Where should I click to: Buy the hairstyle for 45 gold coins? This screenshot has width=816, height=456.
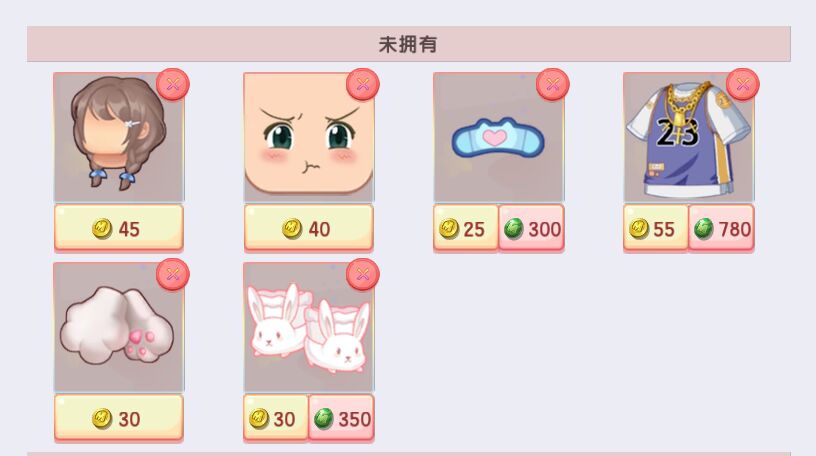[119, 228]
